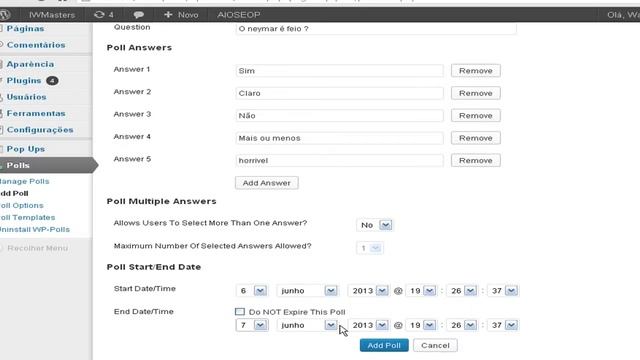Click Answer 2 field containing Claro
640x360 pixels.
[x=340, y=93]
